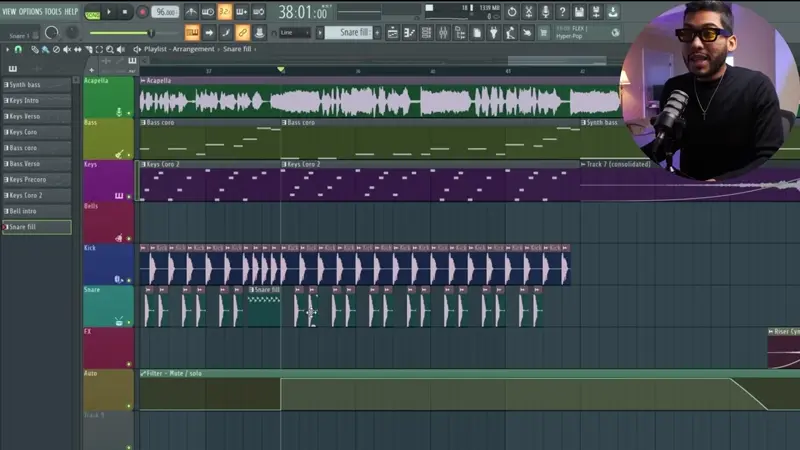Open the HELP menu
The image size is (800, 450).
pos(71,11)
